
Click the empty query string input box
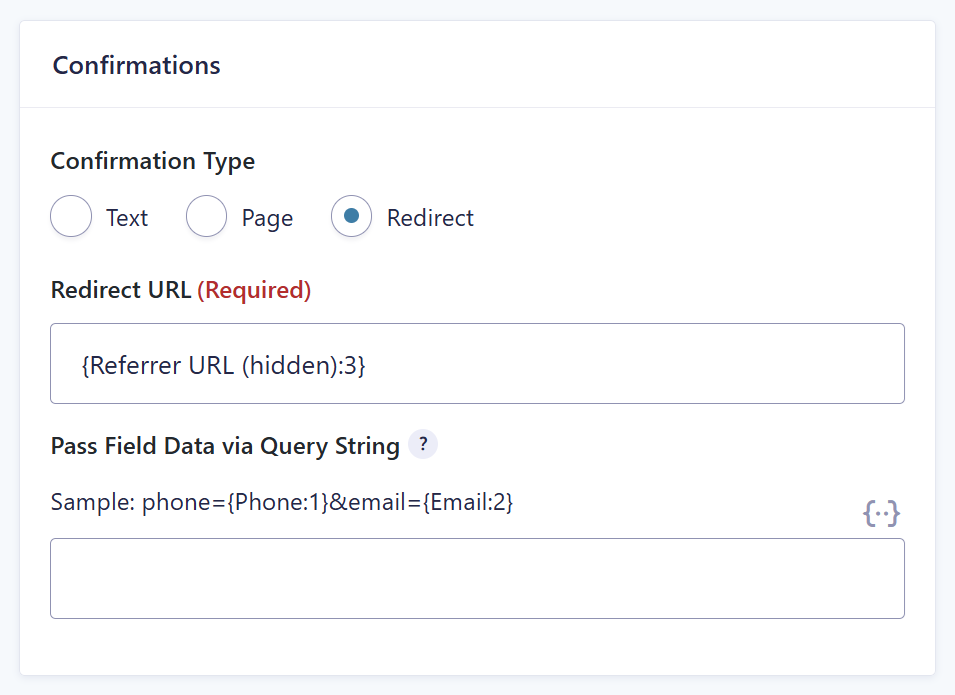(x=477, y=578)
